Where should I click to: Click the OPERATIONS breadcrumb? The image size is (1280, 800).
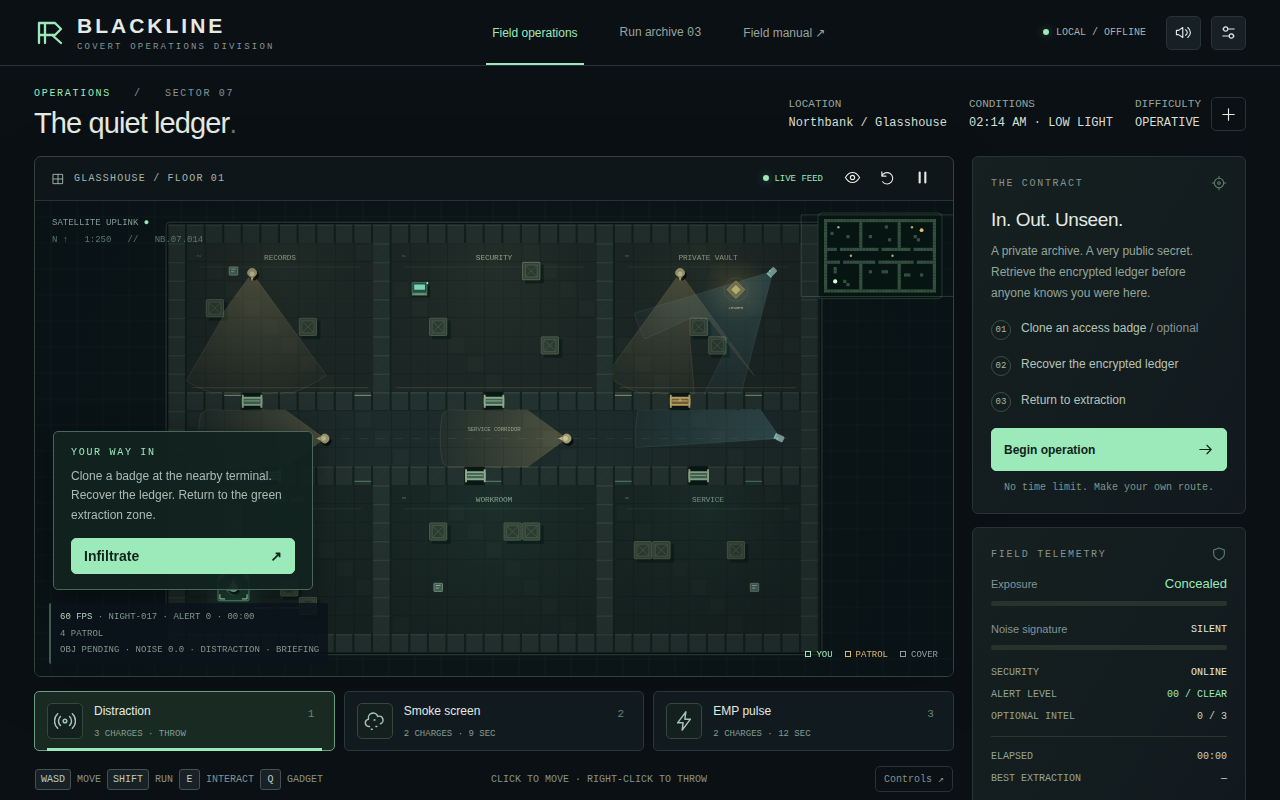[72, 93]
